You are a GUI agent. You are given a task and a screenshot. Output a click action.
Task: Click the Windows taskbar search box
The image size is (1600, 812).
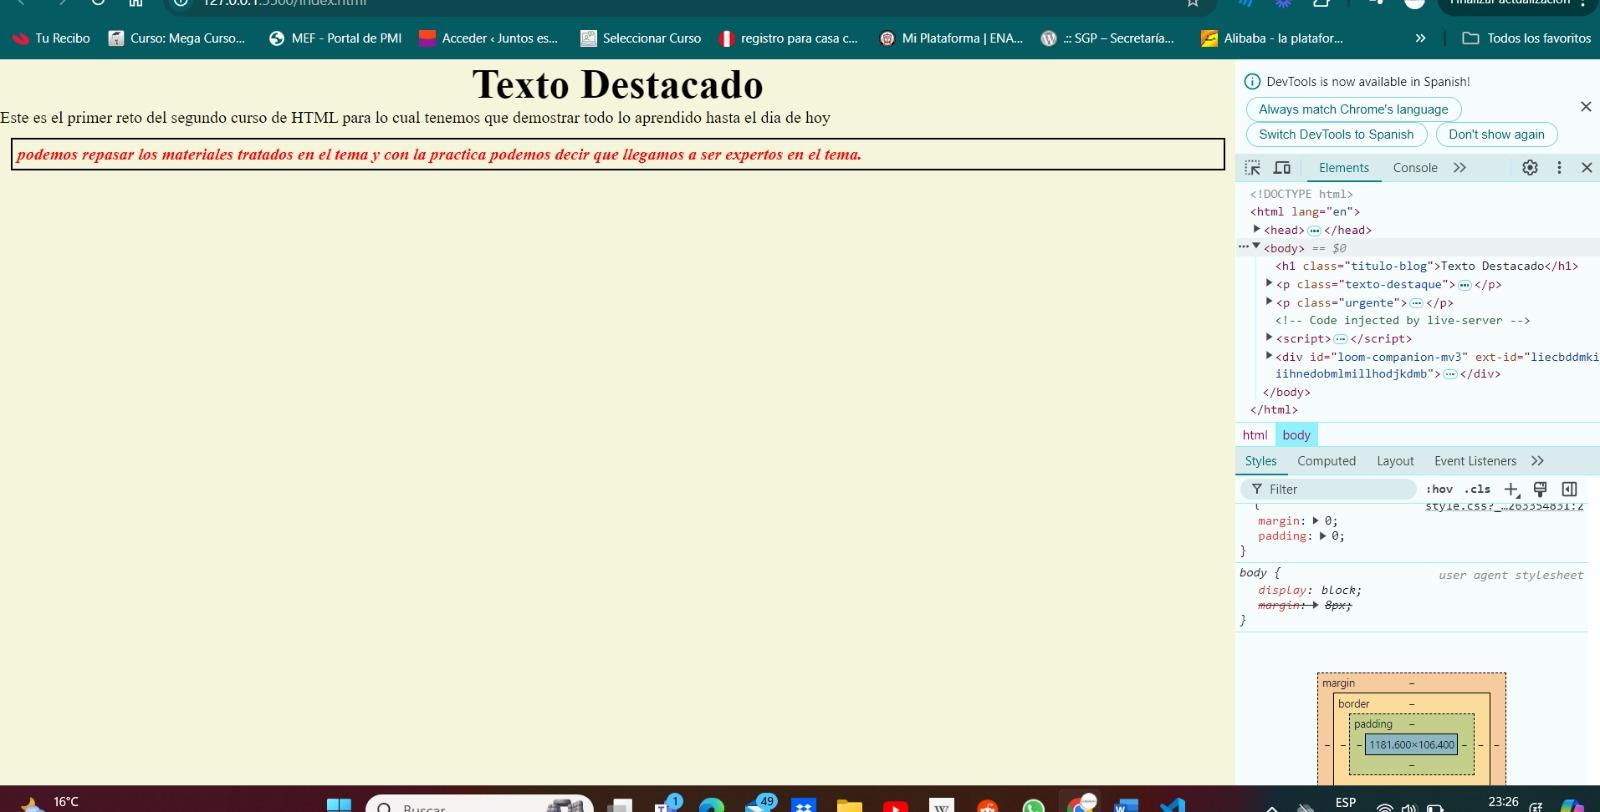tap(480, 805)
